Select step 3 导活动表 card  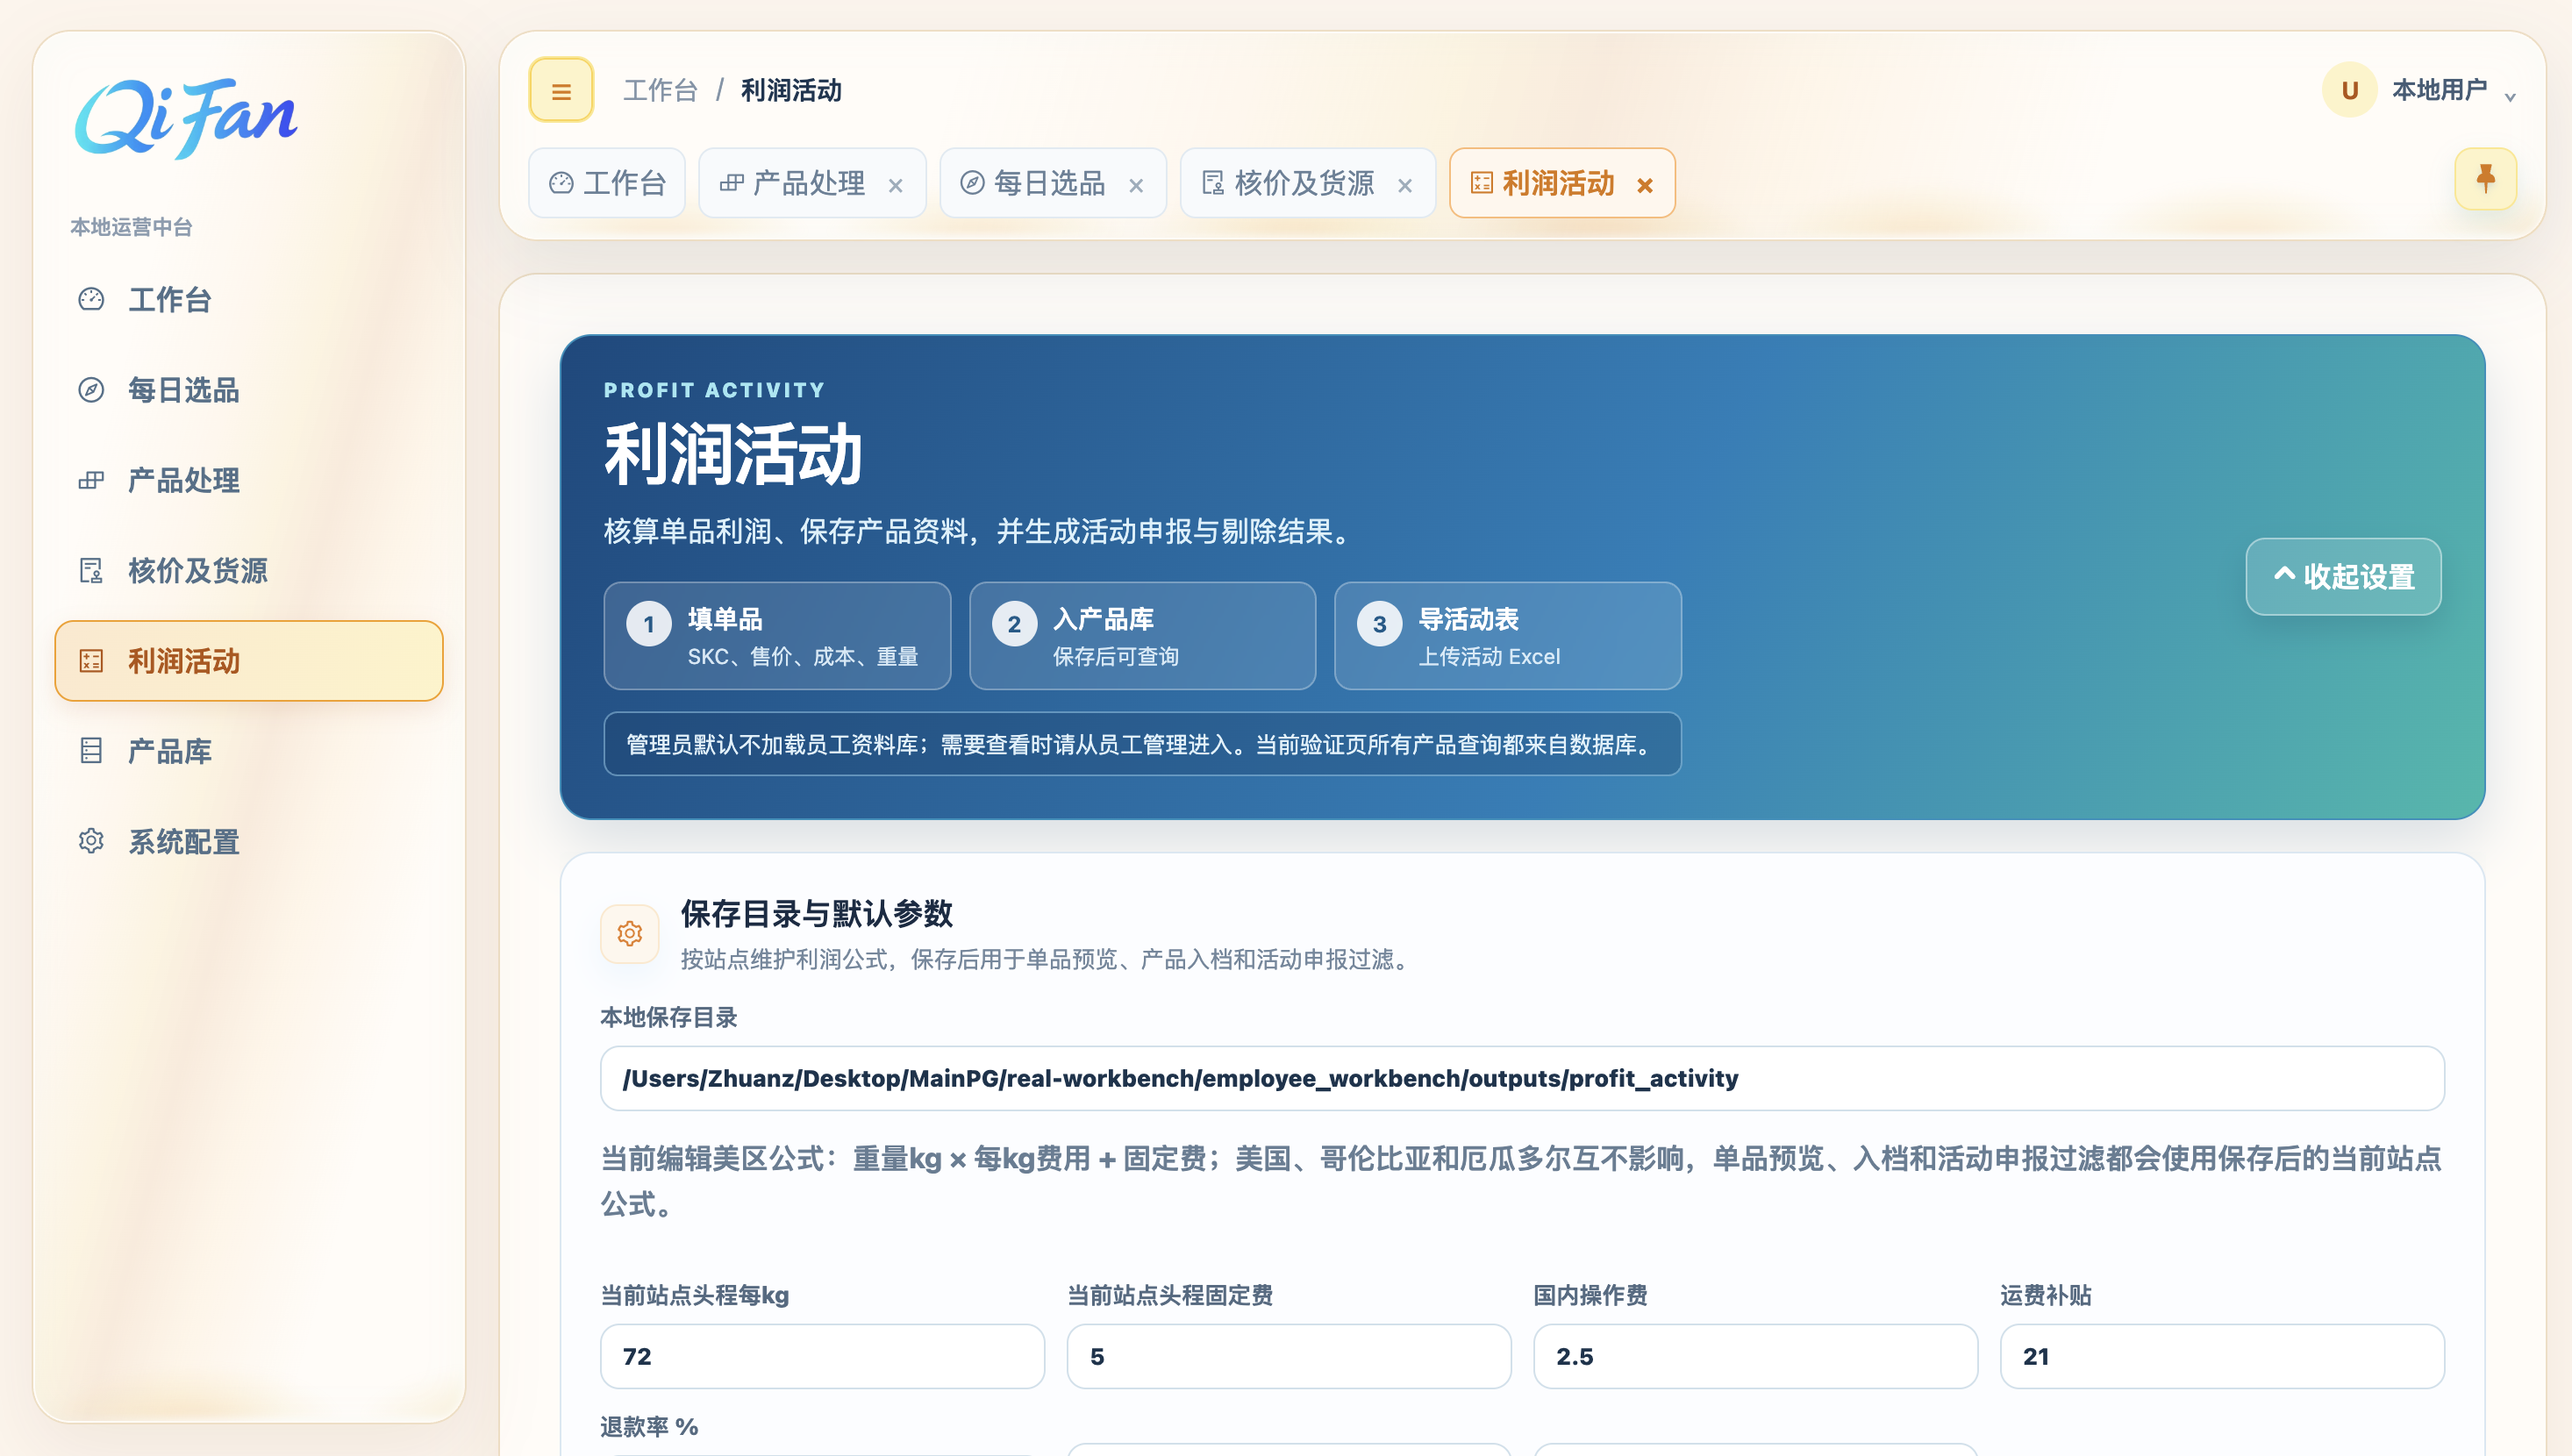point(1508,636)
